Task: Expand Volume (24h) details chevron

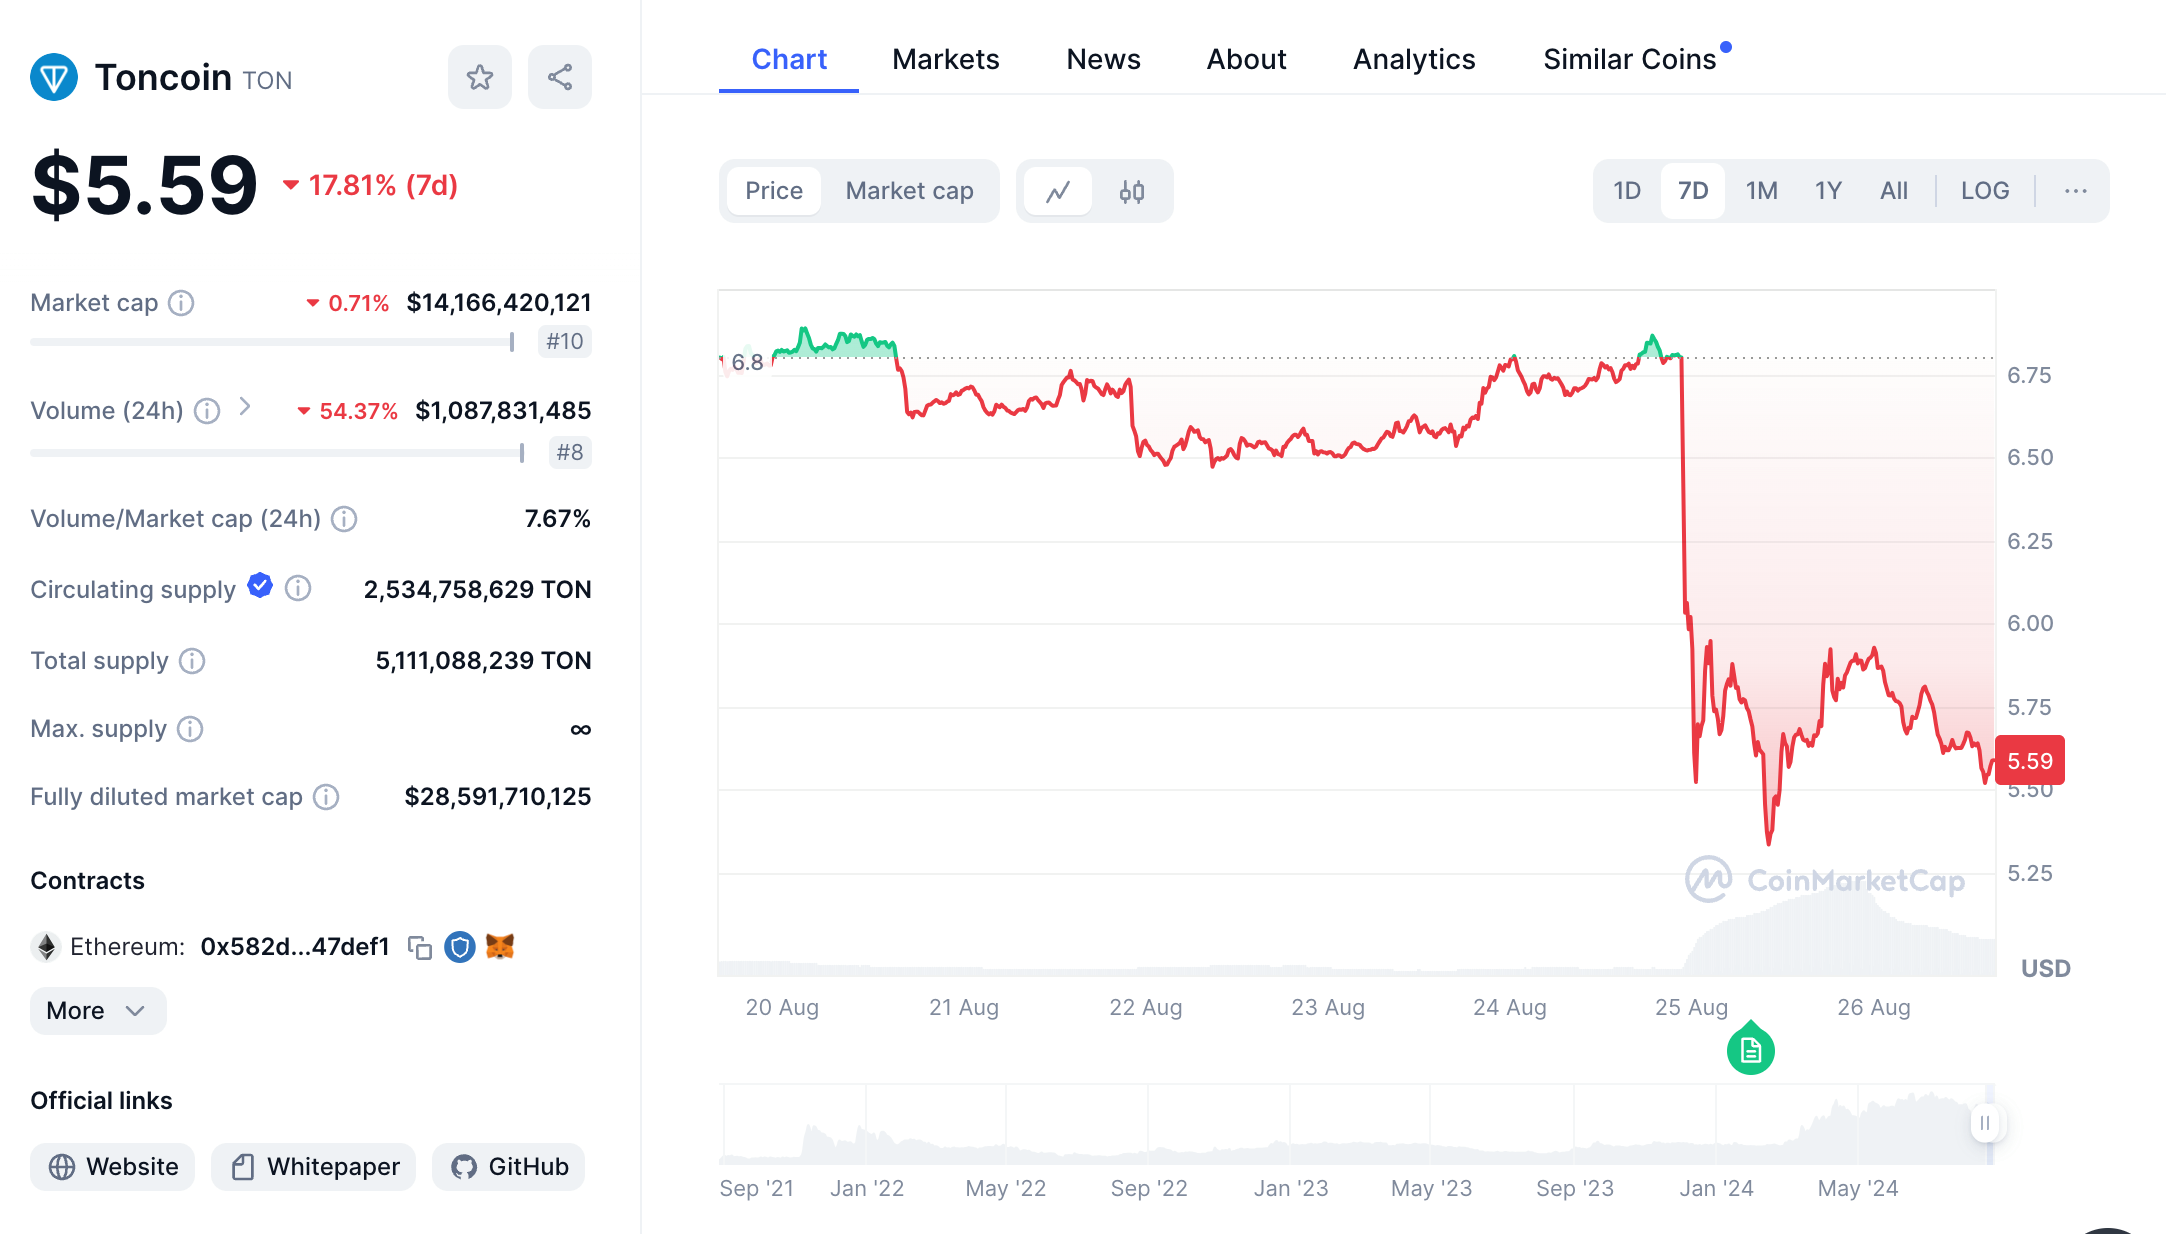Action: pos(243,409)
